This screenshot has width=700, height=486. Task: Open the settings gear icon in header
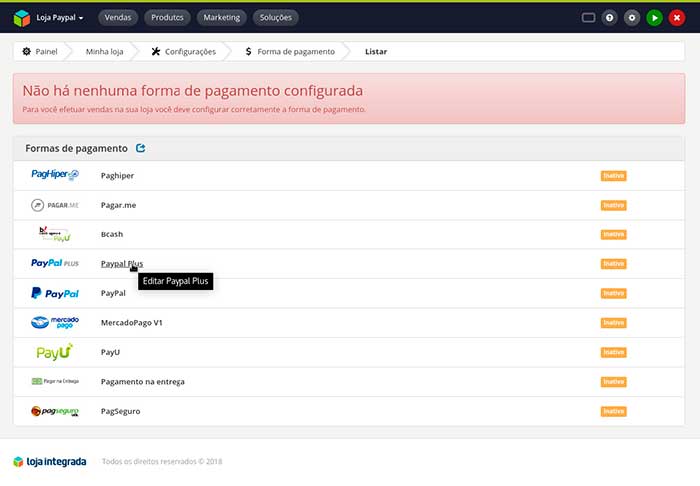(x=631, y=18)
